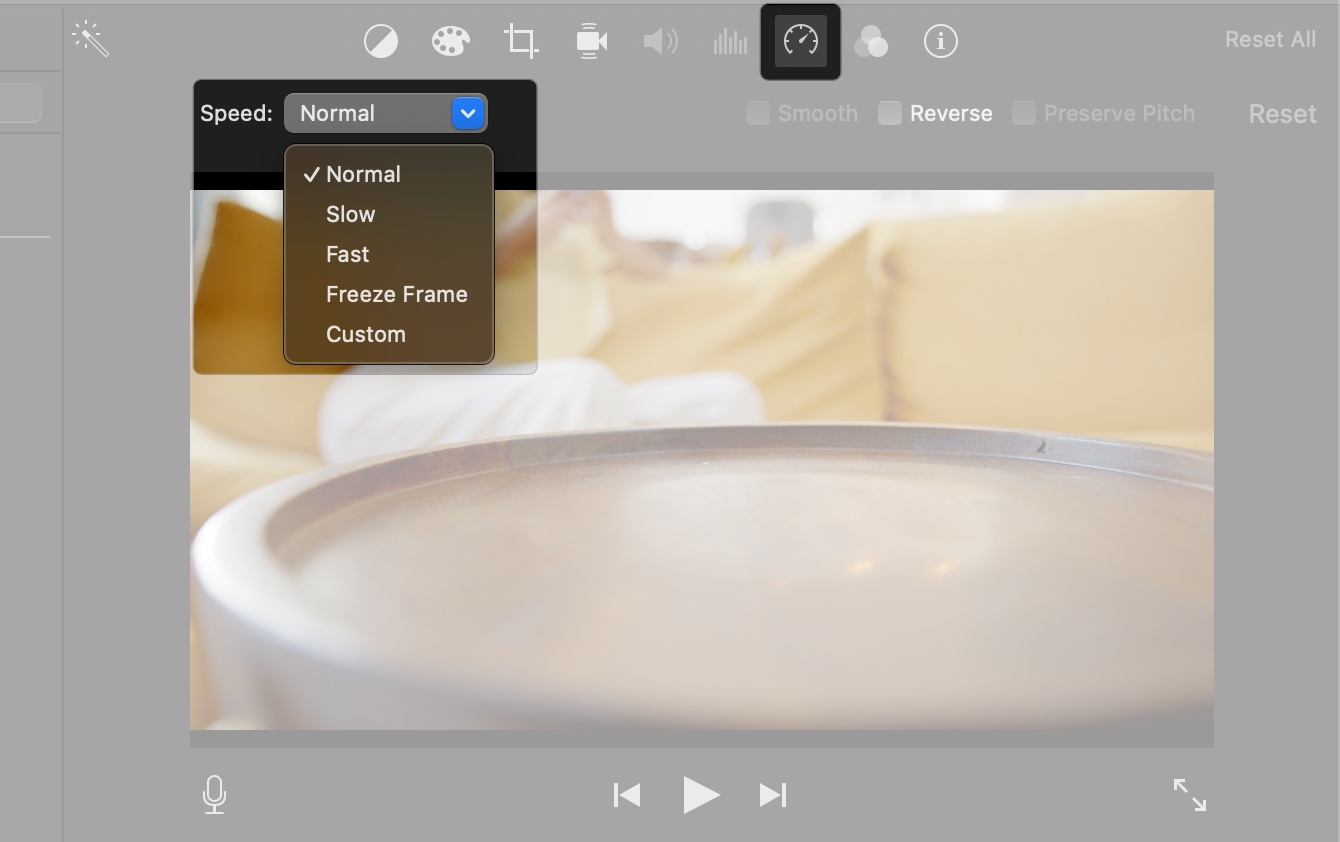Open the Color Correction controls
The height and width of the screenshot is (842, 1340).
(x=450, y=41)
